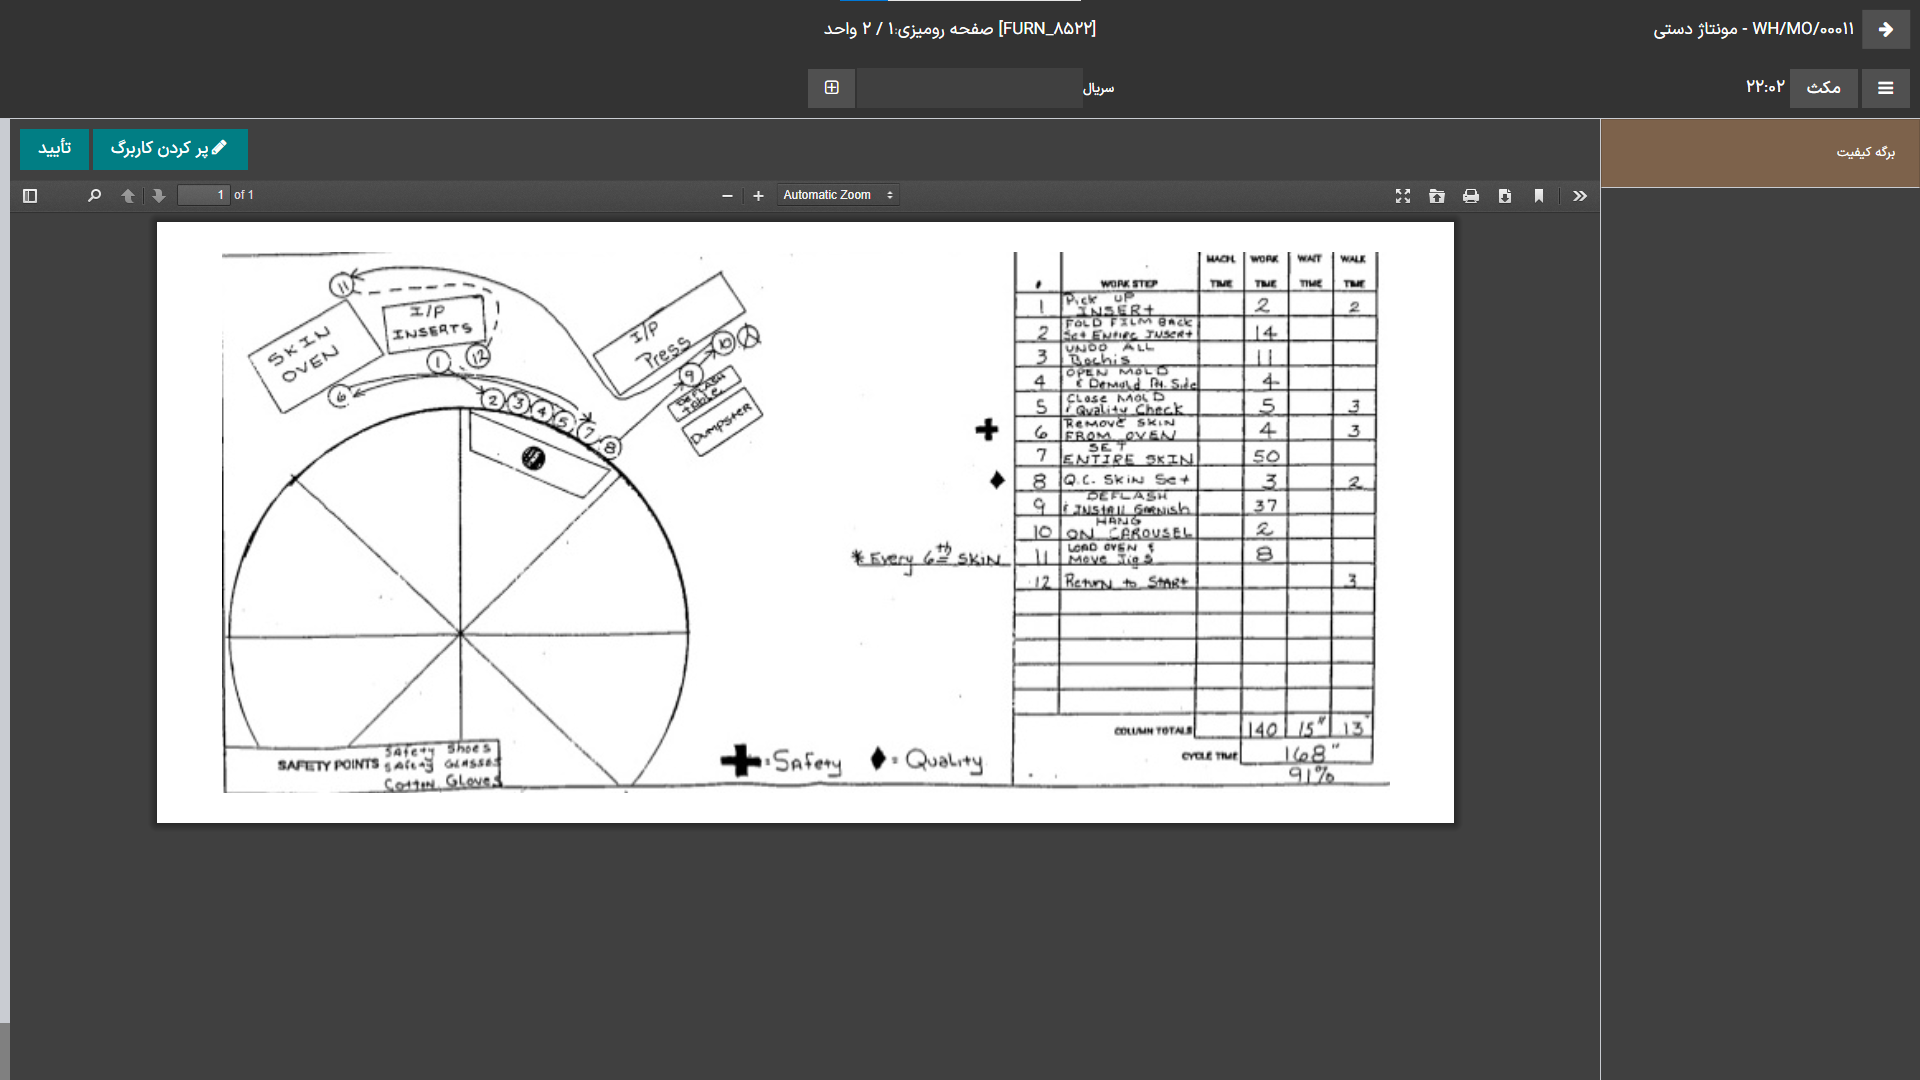Viewport: 1920px width, 1080px height.
Task: Go to previous PDF page
Action: pos(127,196)
